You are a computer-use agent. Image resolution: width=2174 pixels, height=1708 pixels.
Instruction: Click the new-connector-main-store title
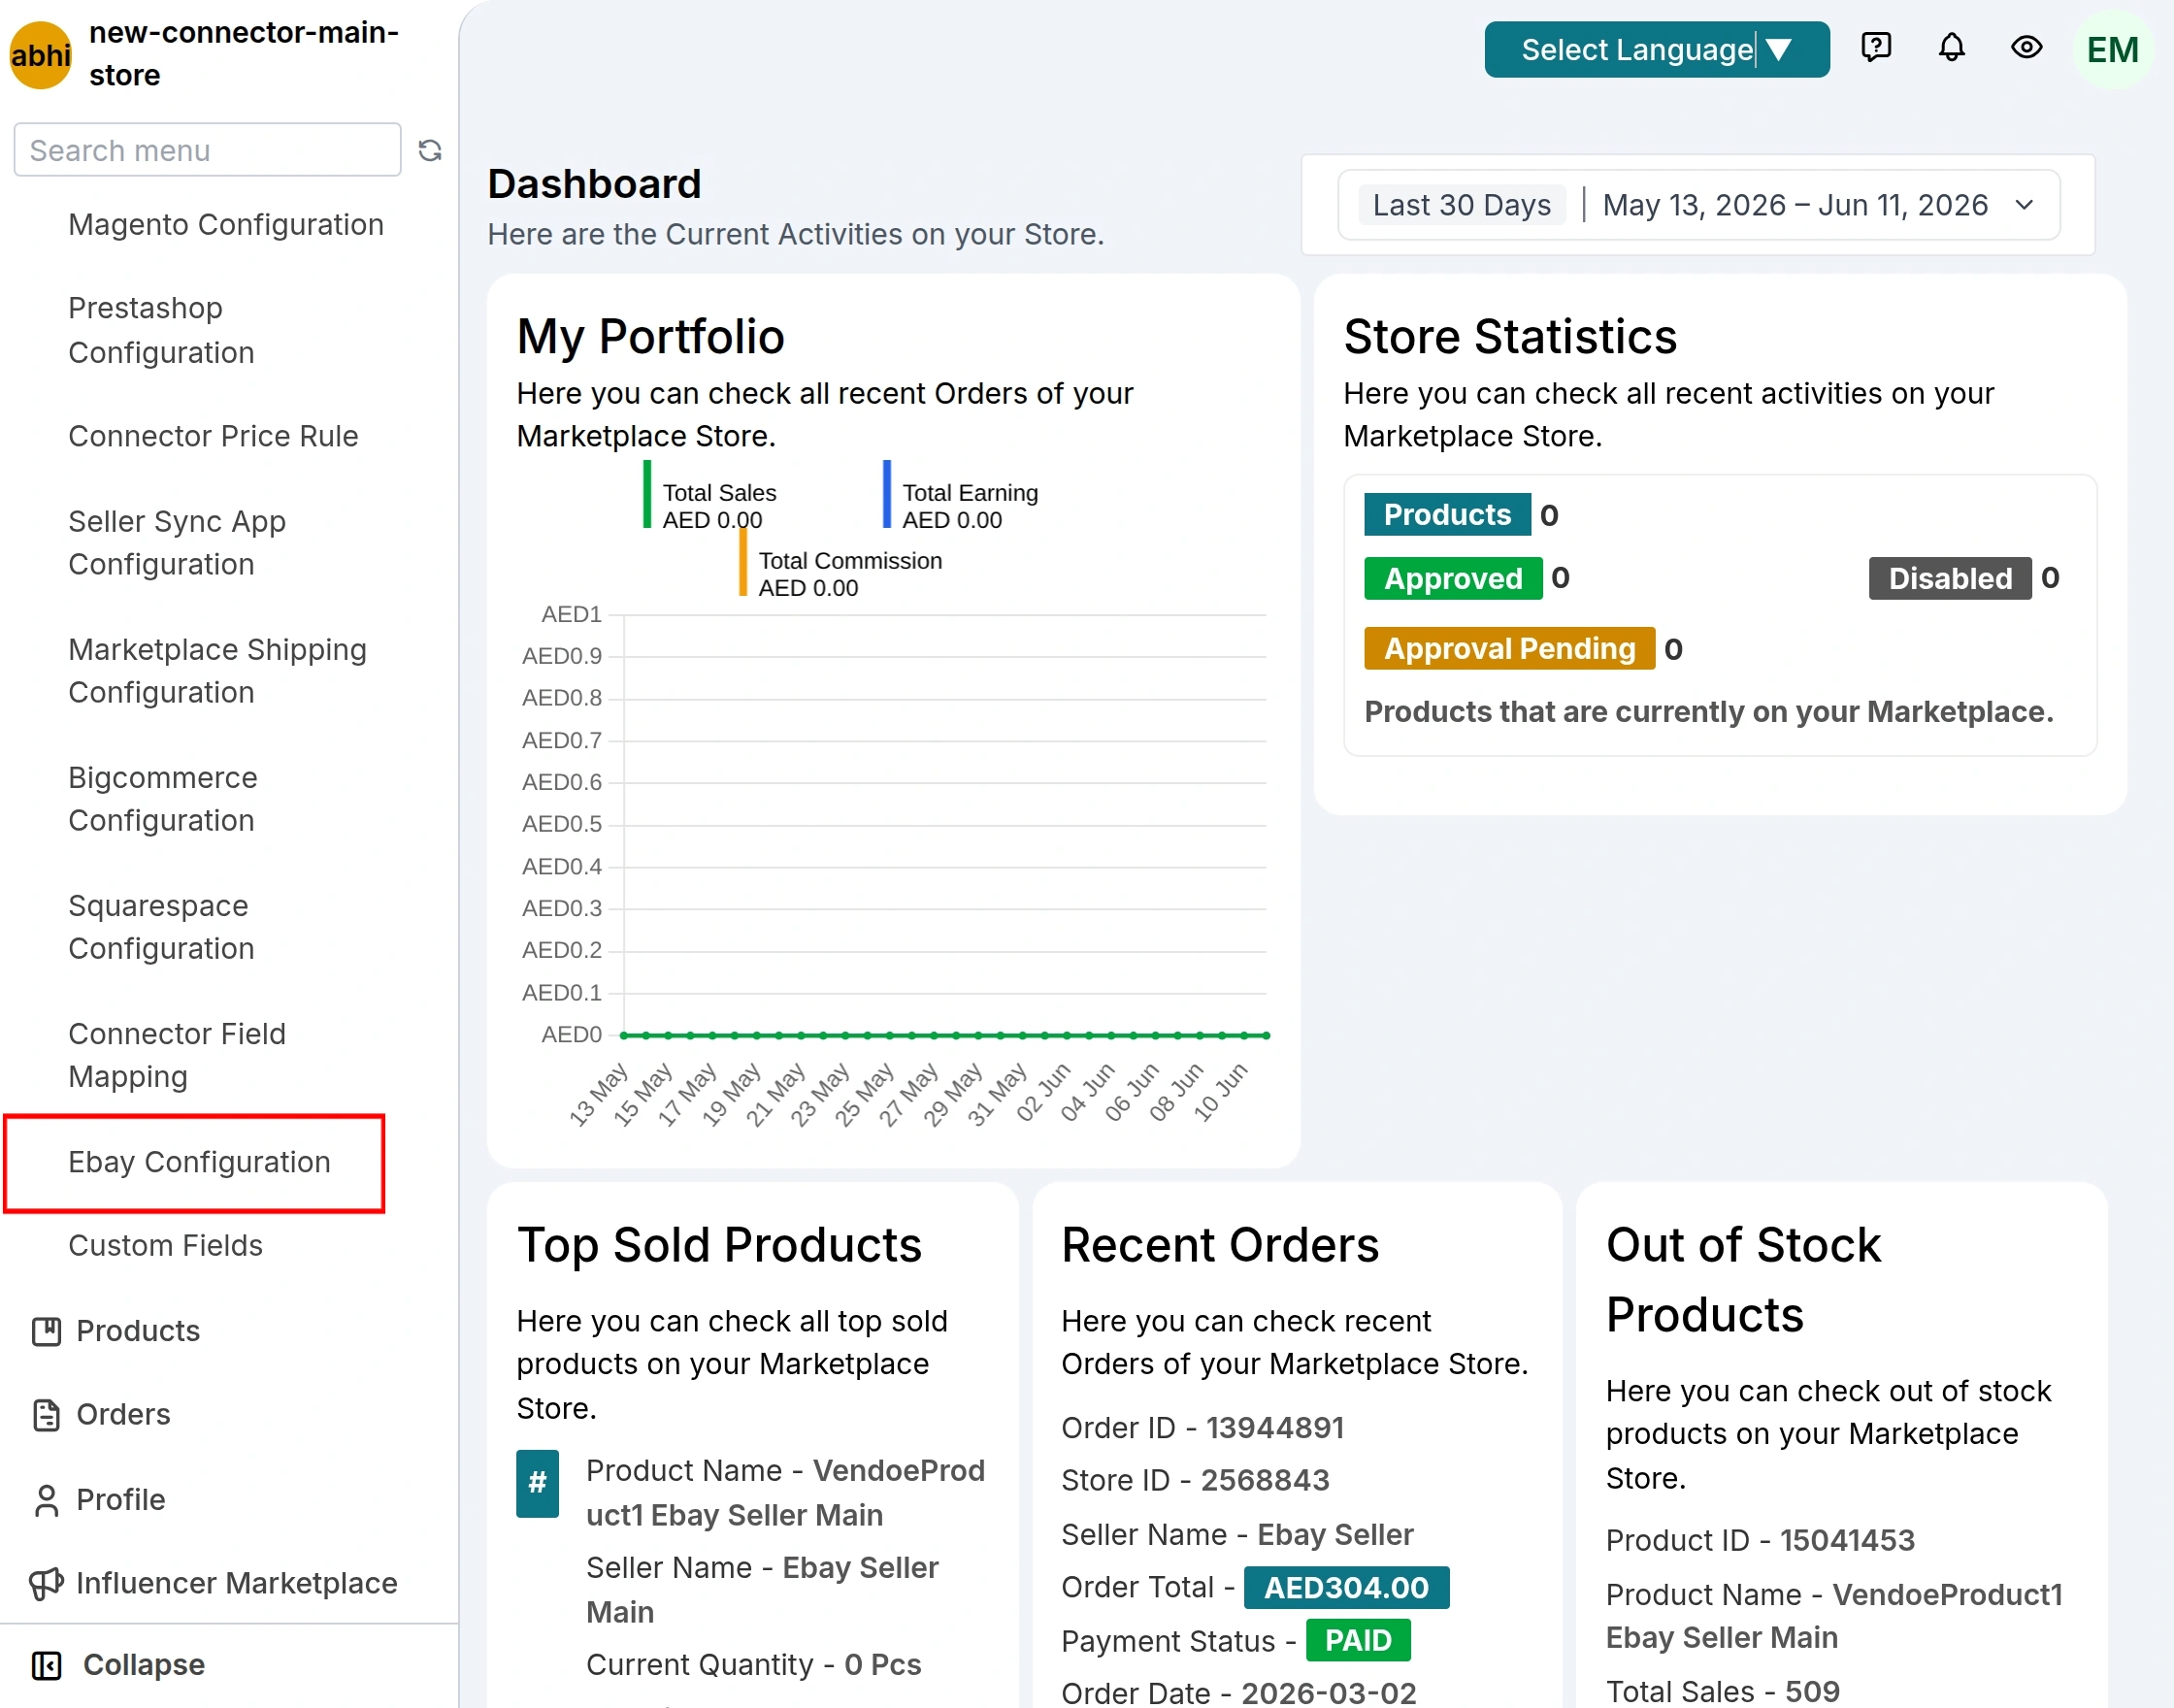click(244, 54)
